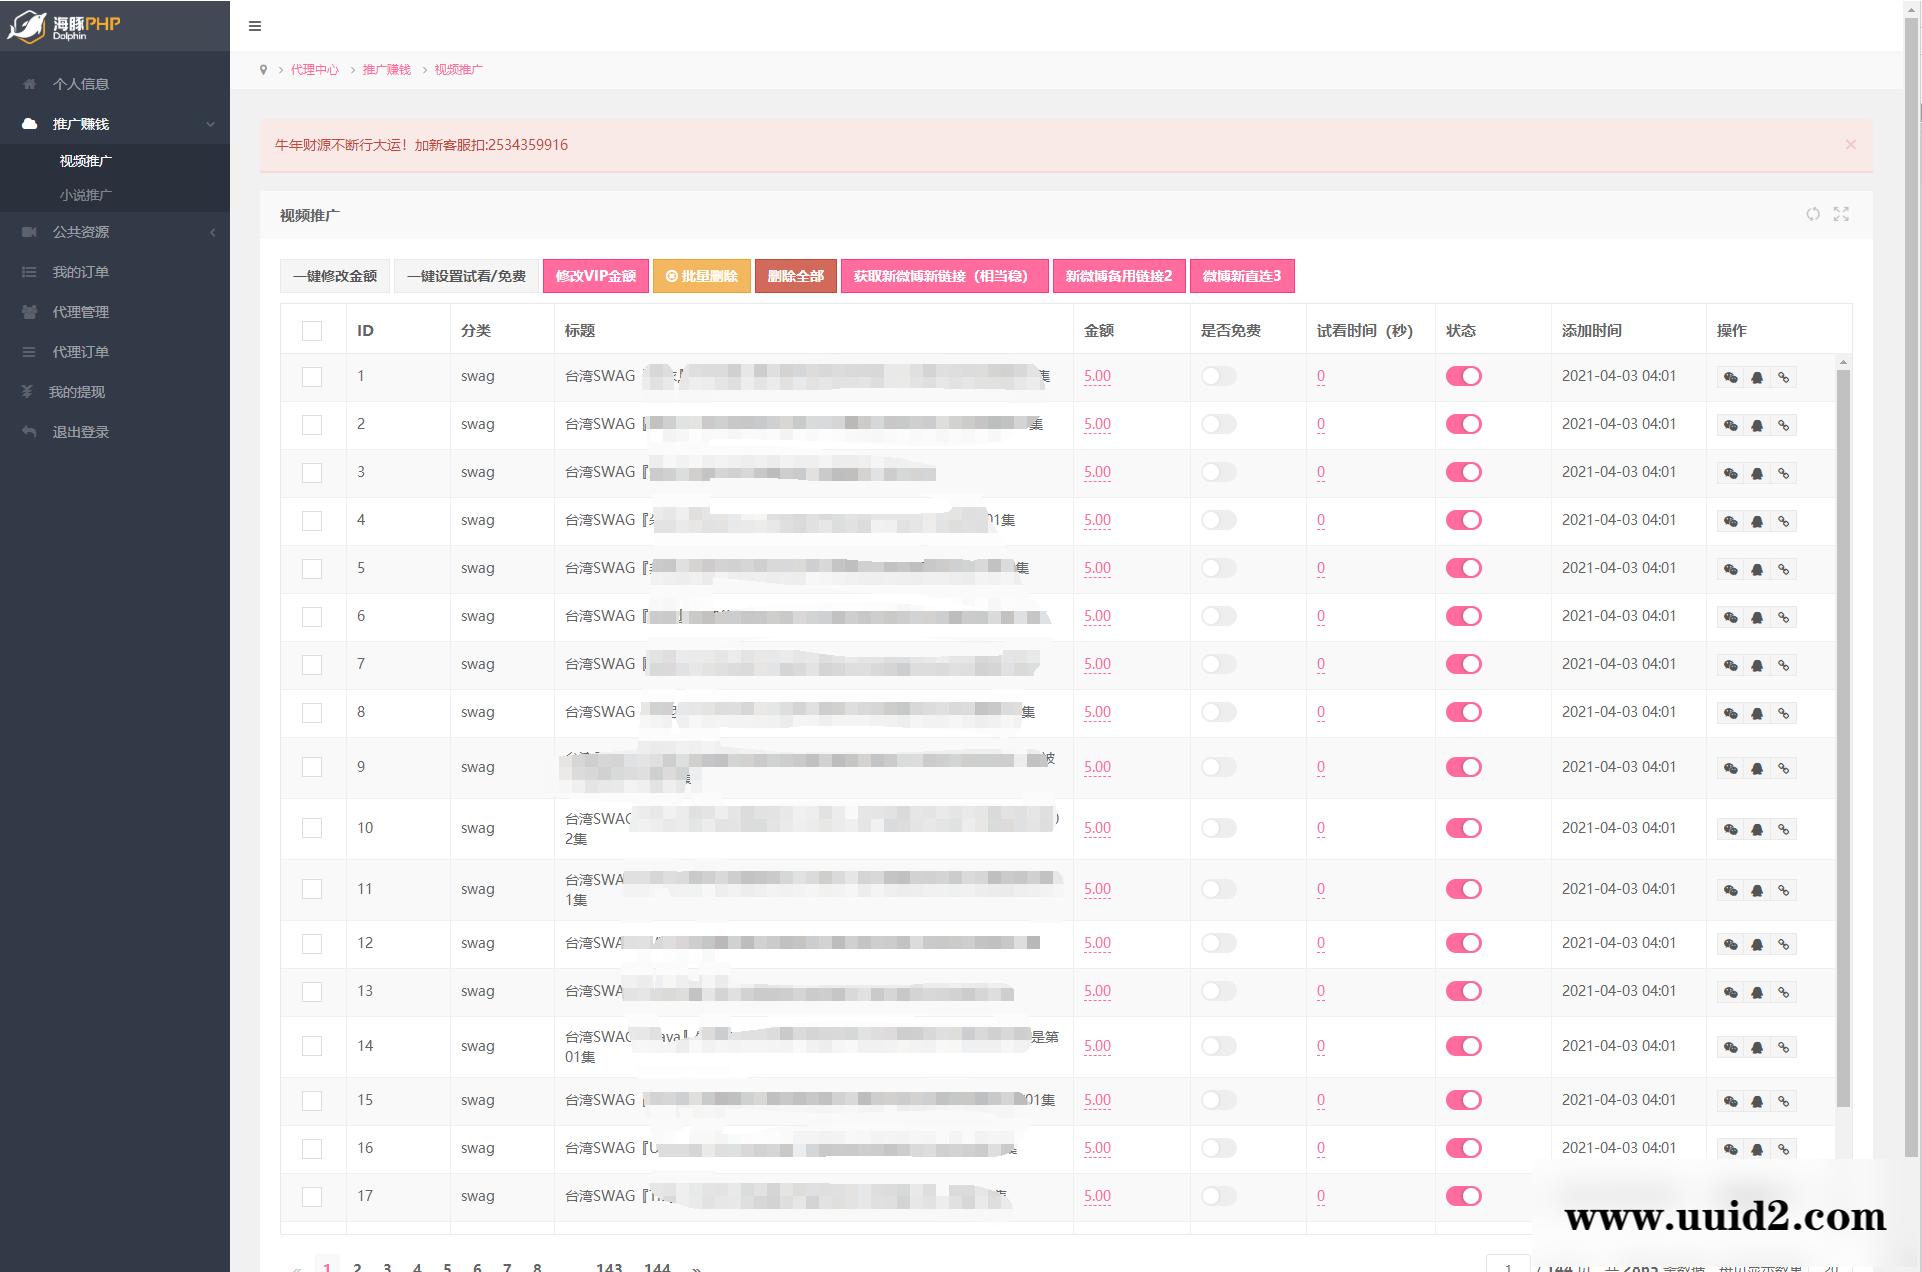Open 小说推广 in the sidebar submenu

coord(86,195)
